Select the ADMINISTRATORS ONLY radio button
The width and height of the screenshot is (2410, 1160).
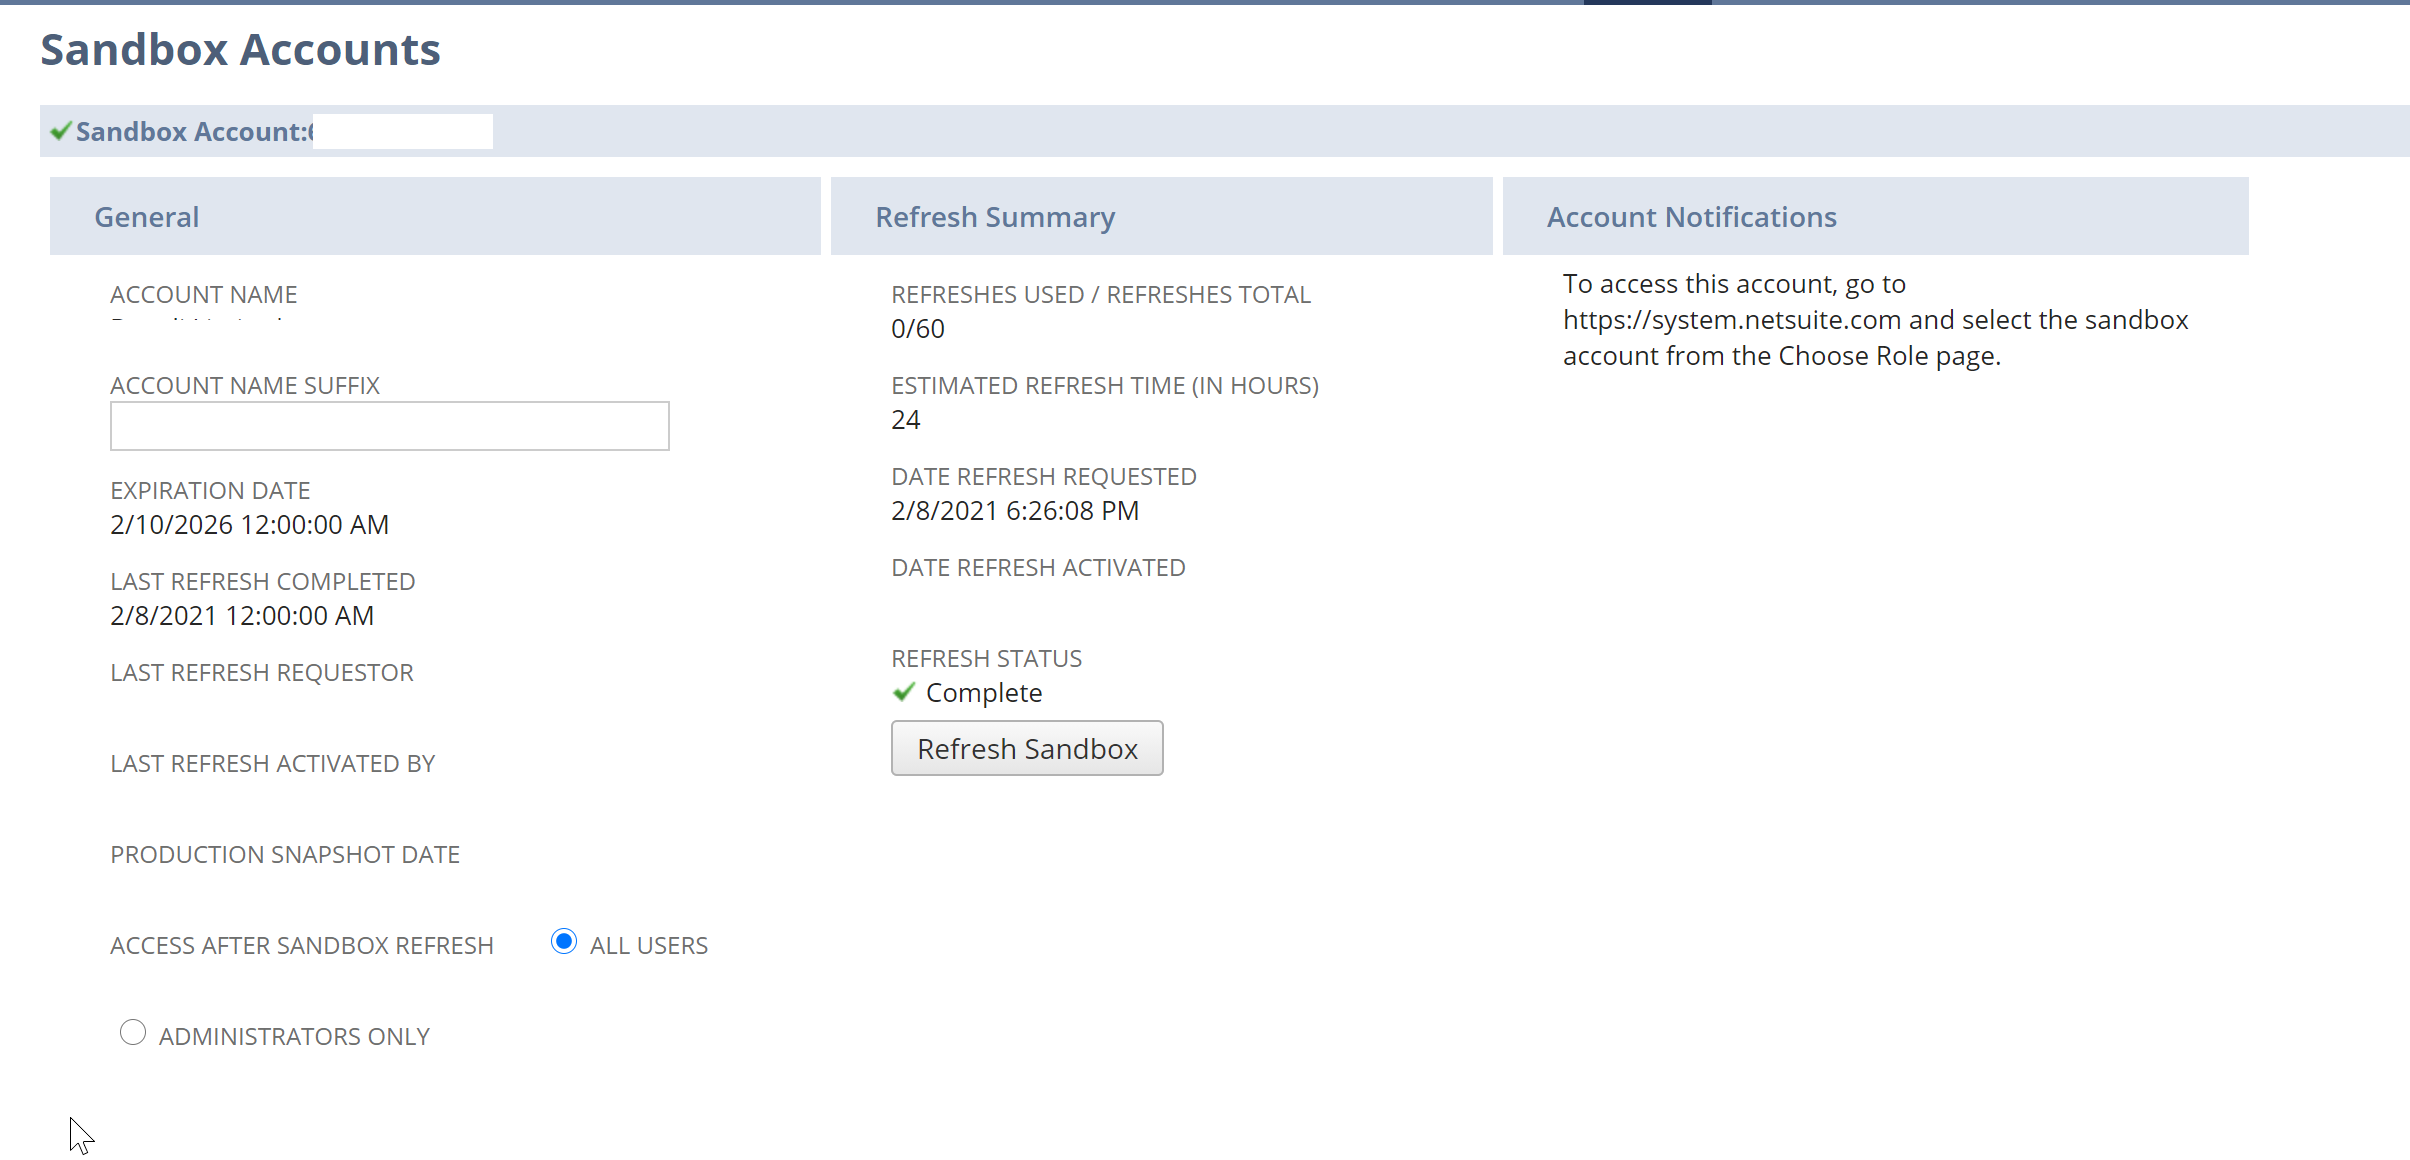[133, 1032]
